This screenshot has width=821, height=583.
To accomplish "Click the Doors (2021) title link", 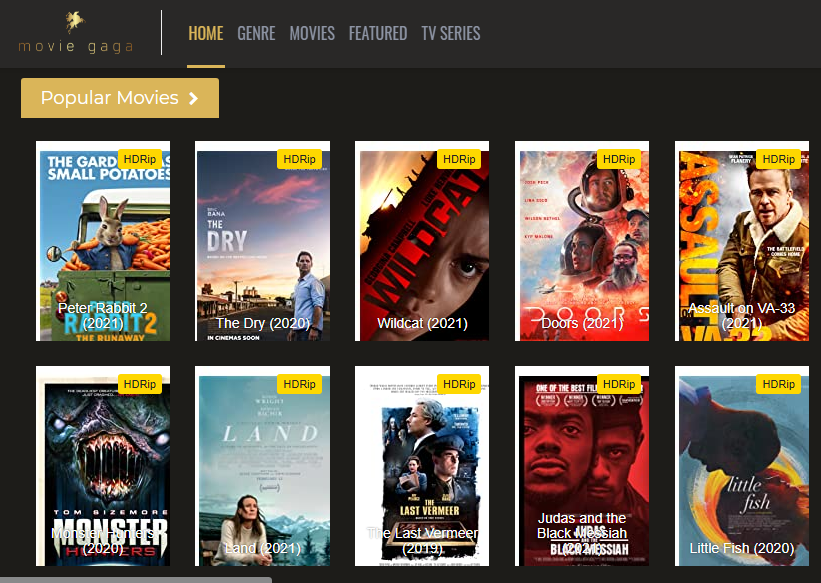I will click(x=582, y=323).
